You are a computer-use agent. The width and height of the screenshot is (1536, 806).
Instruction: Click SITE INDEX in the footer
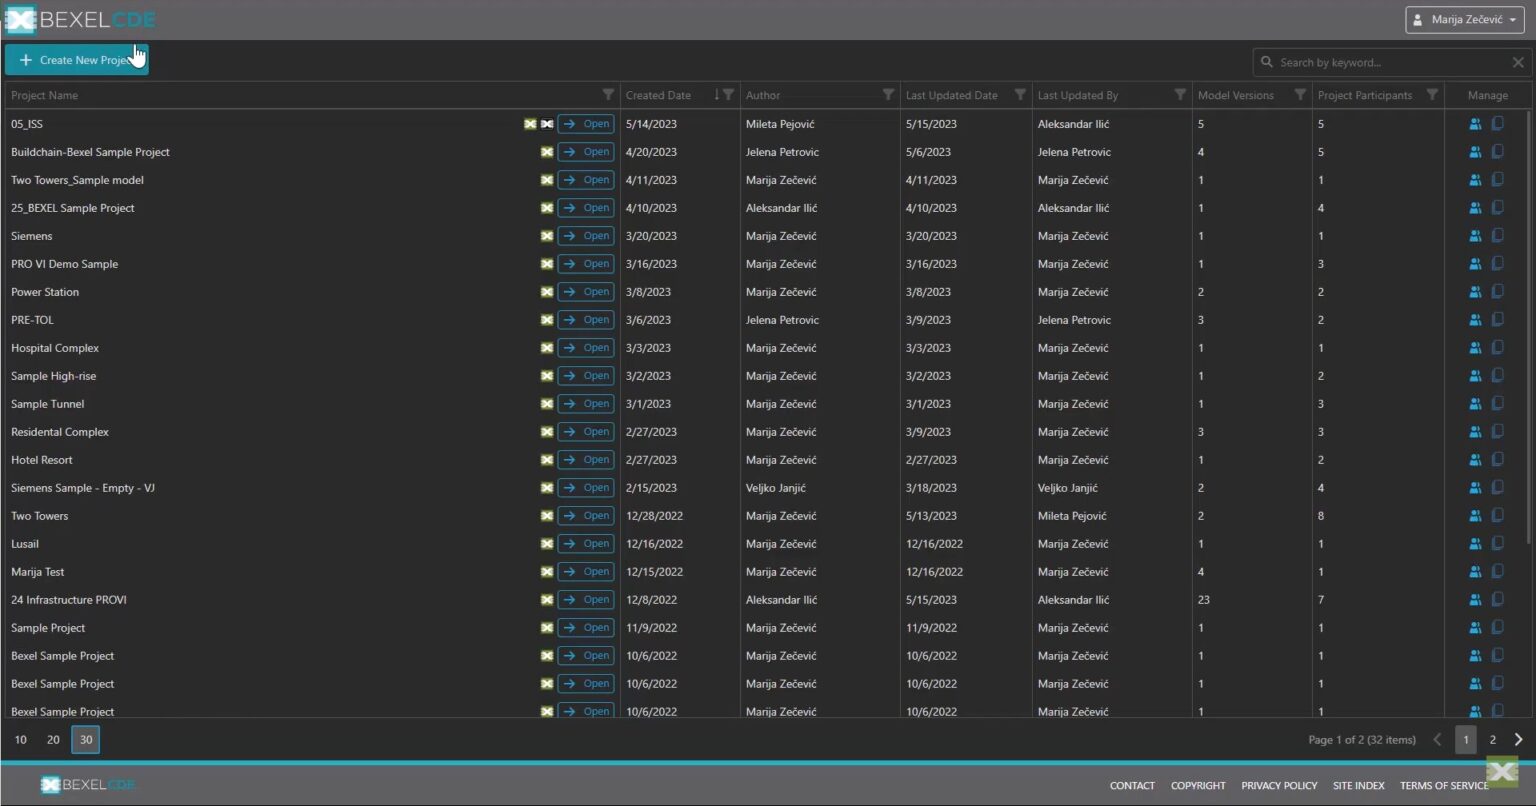coord(1358,785)
